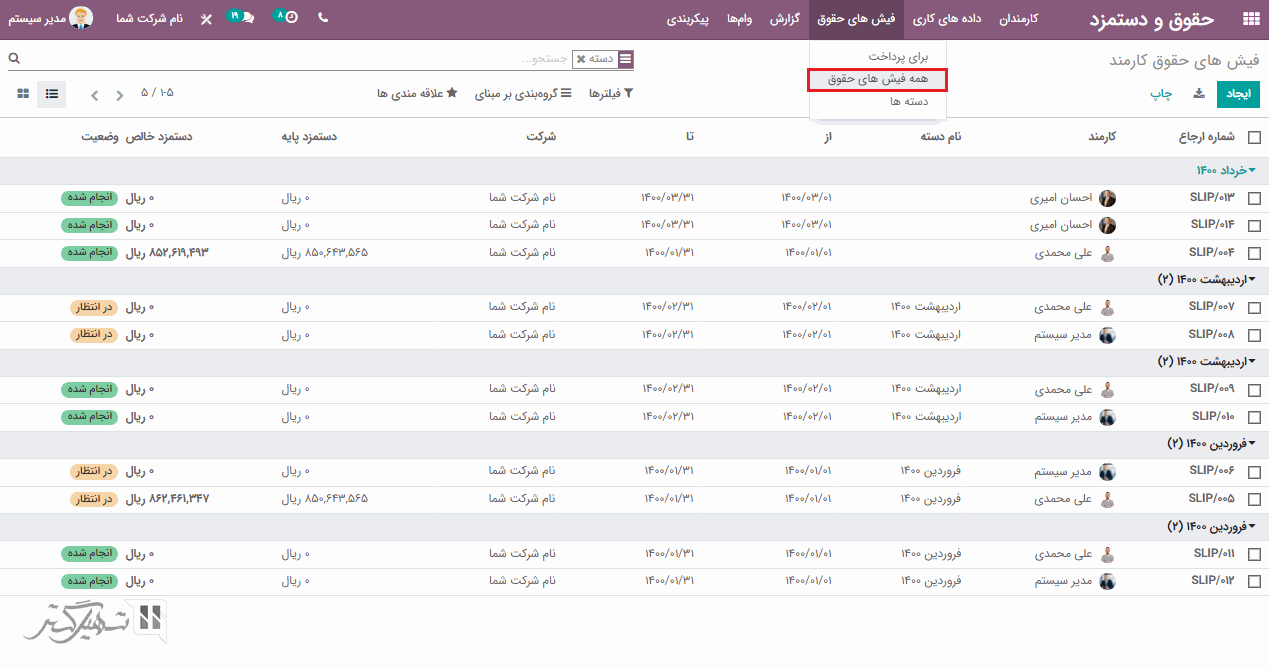
Task: Open the گروه‌بندی بر مبنای dropdown
Action: [x=522, y=94]
